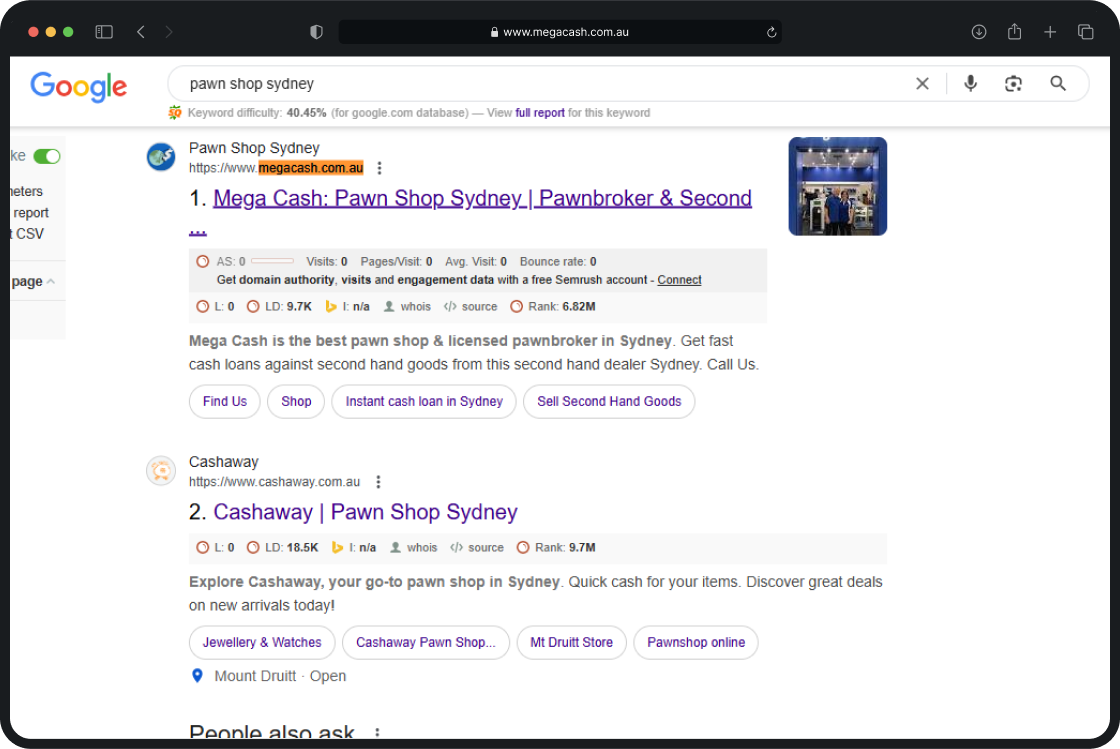Clear the search query with X icon
This screenshot has height=749, width=1120.
coord(922,84)
